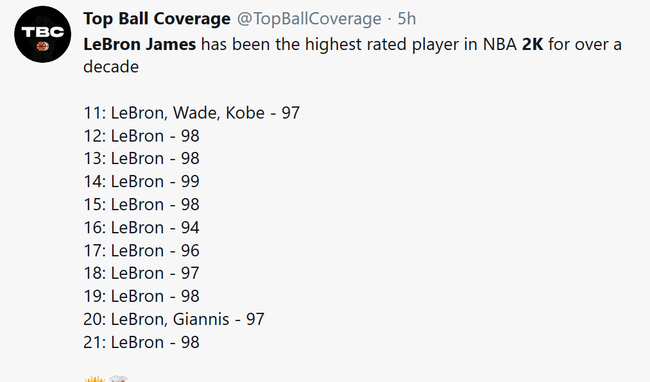Click the 16: LeBron - 94 line
The width and height of the screenshot is (650, 382).
tap(141, 227)
